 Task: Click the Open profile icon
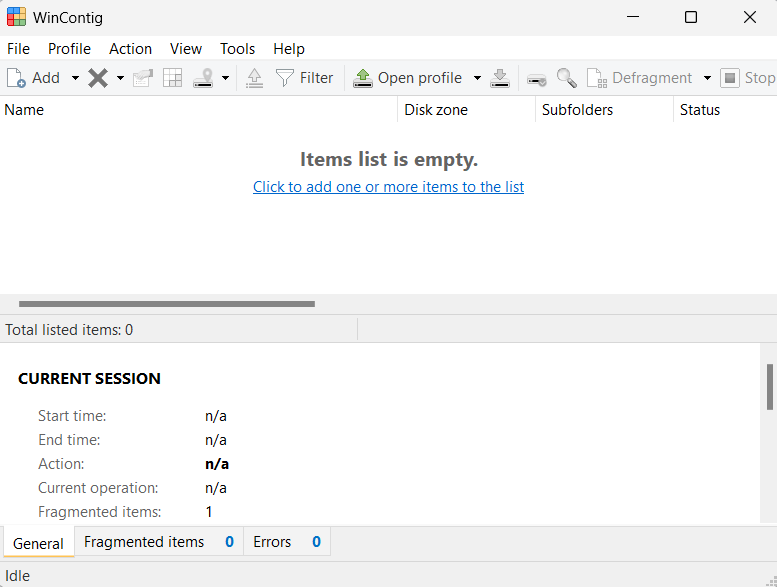click(363, 78)
